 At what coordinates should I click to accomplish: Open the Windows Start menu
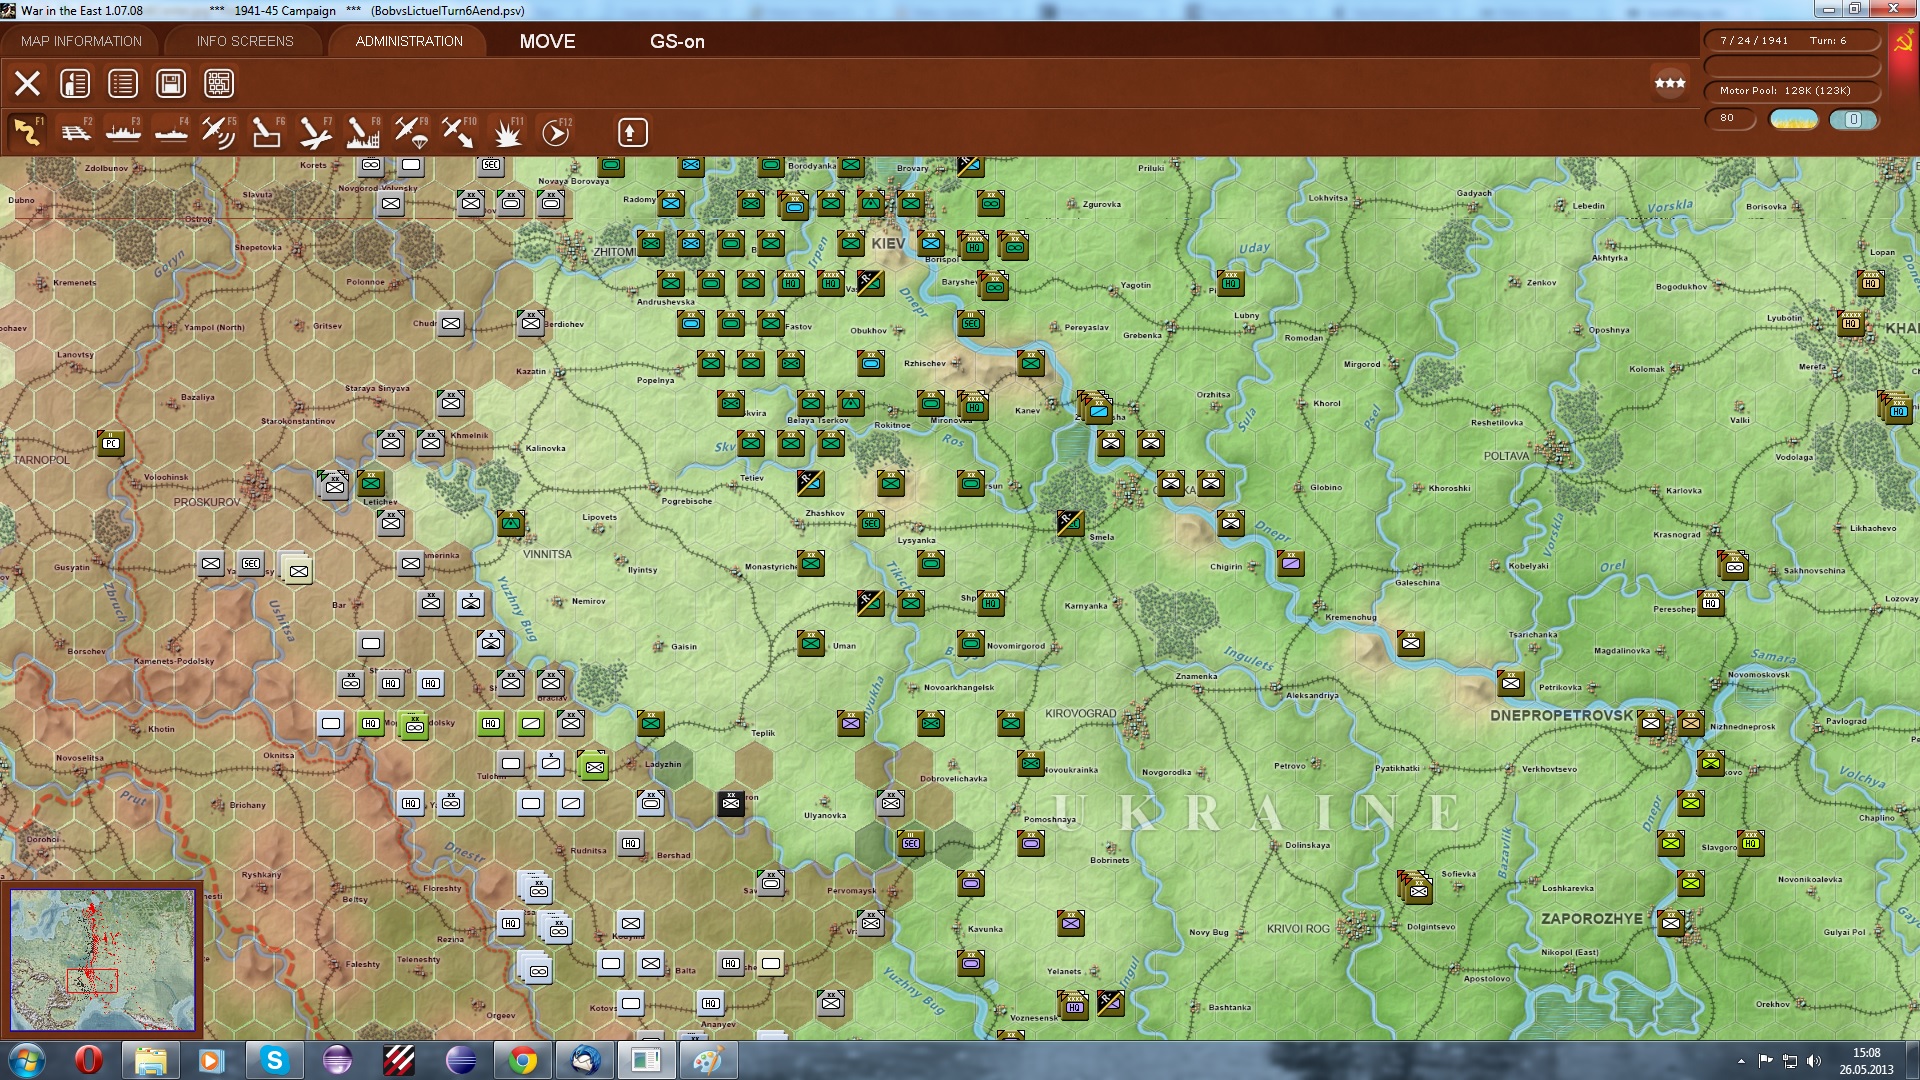click(x=27, y=1060)
